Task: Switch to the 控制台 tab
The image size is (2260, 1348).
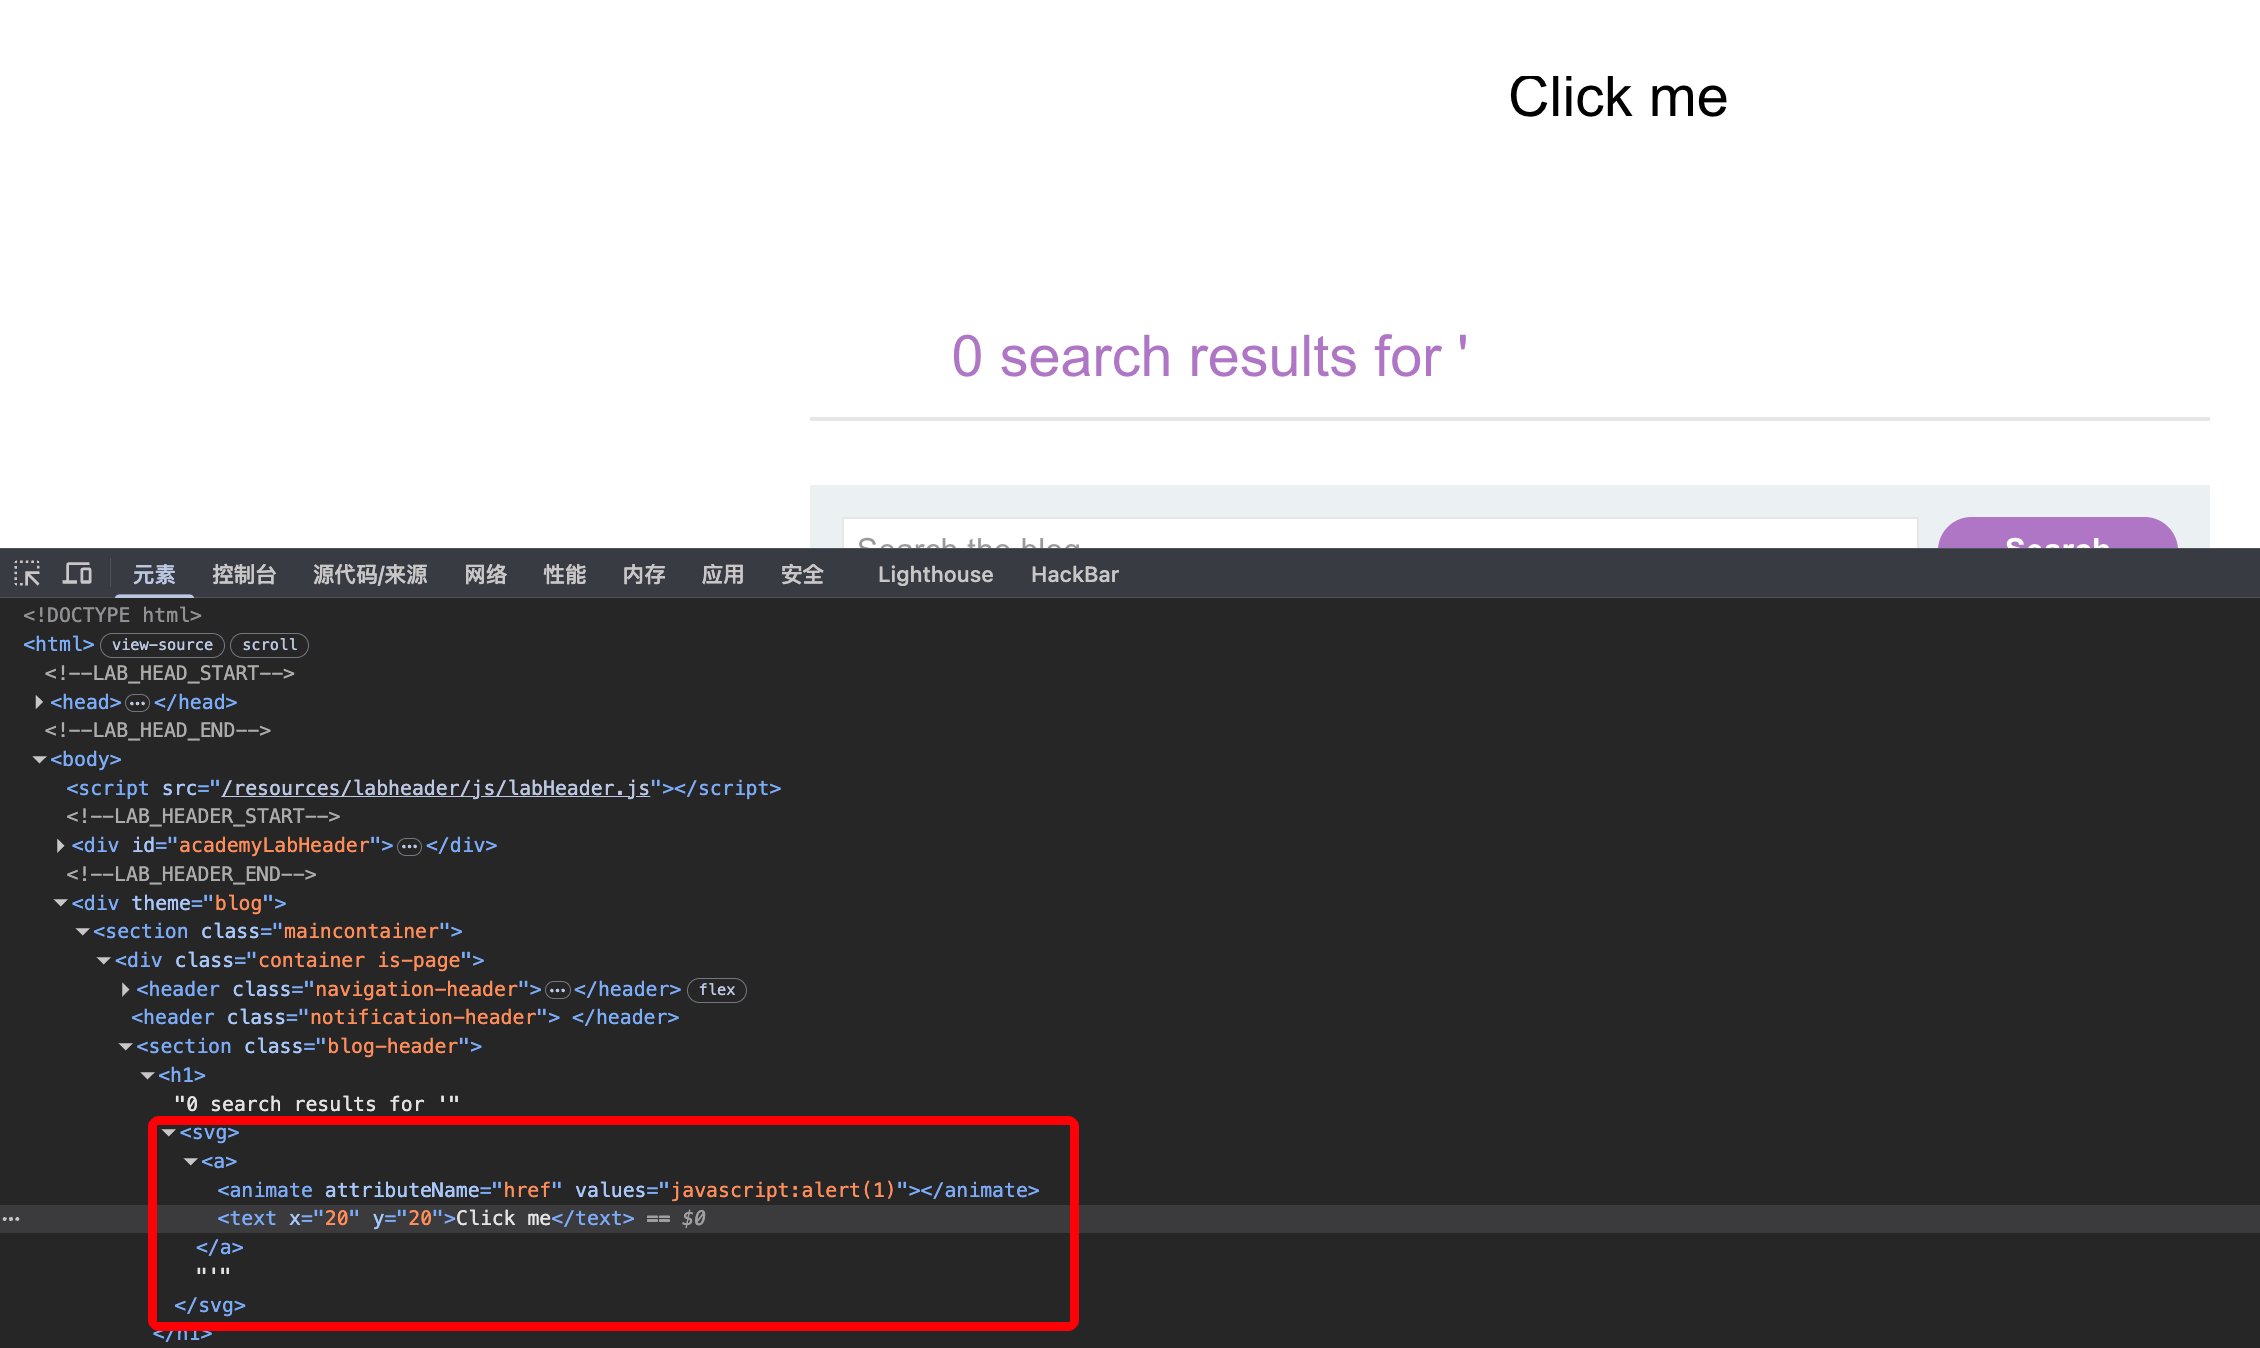Action: click(243, 575)
